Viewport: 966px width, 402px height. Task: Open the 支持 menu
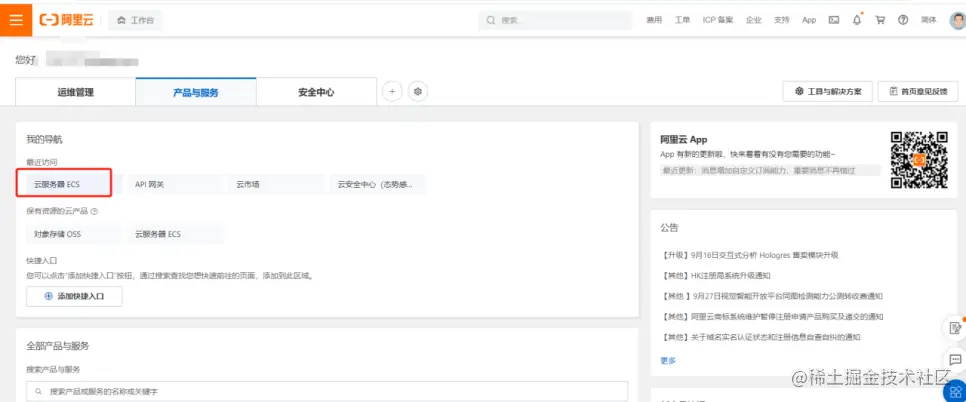781,20
